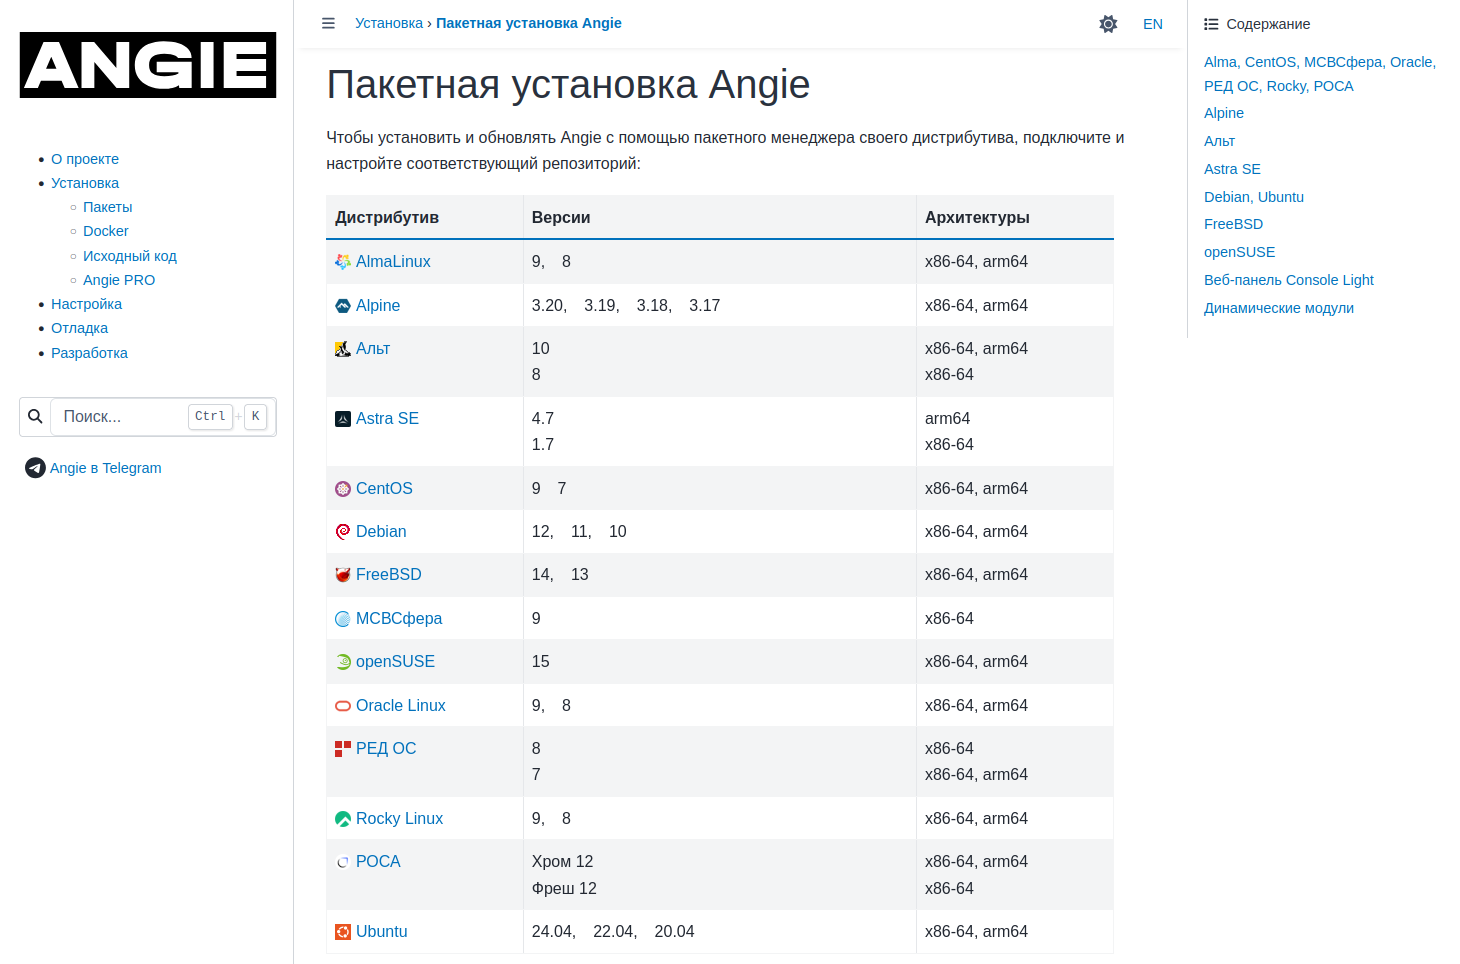Viewport: 1460px width, 964px height.
Task: Open Настройка in sidebar
Action: tap(86, 304)
